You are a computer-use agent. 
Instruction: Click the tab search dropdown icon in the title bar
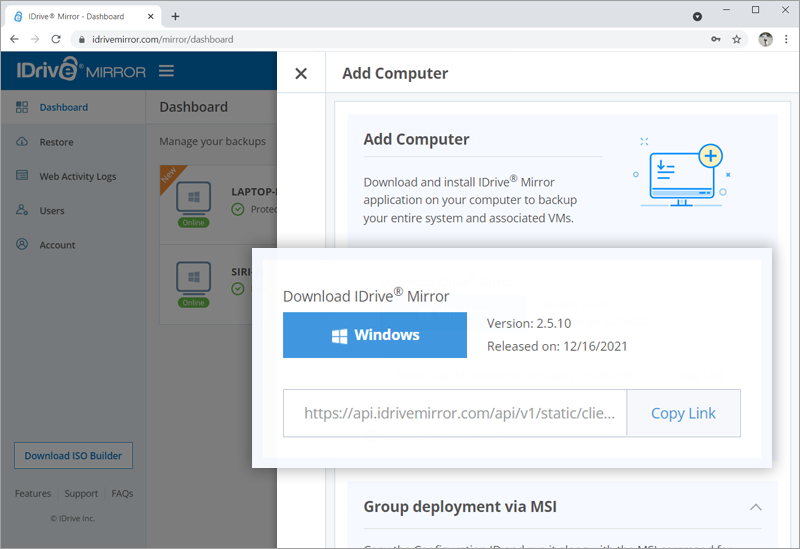coord(697,17)
